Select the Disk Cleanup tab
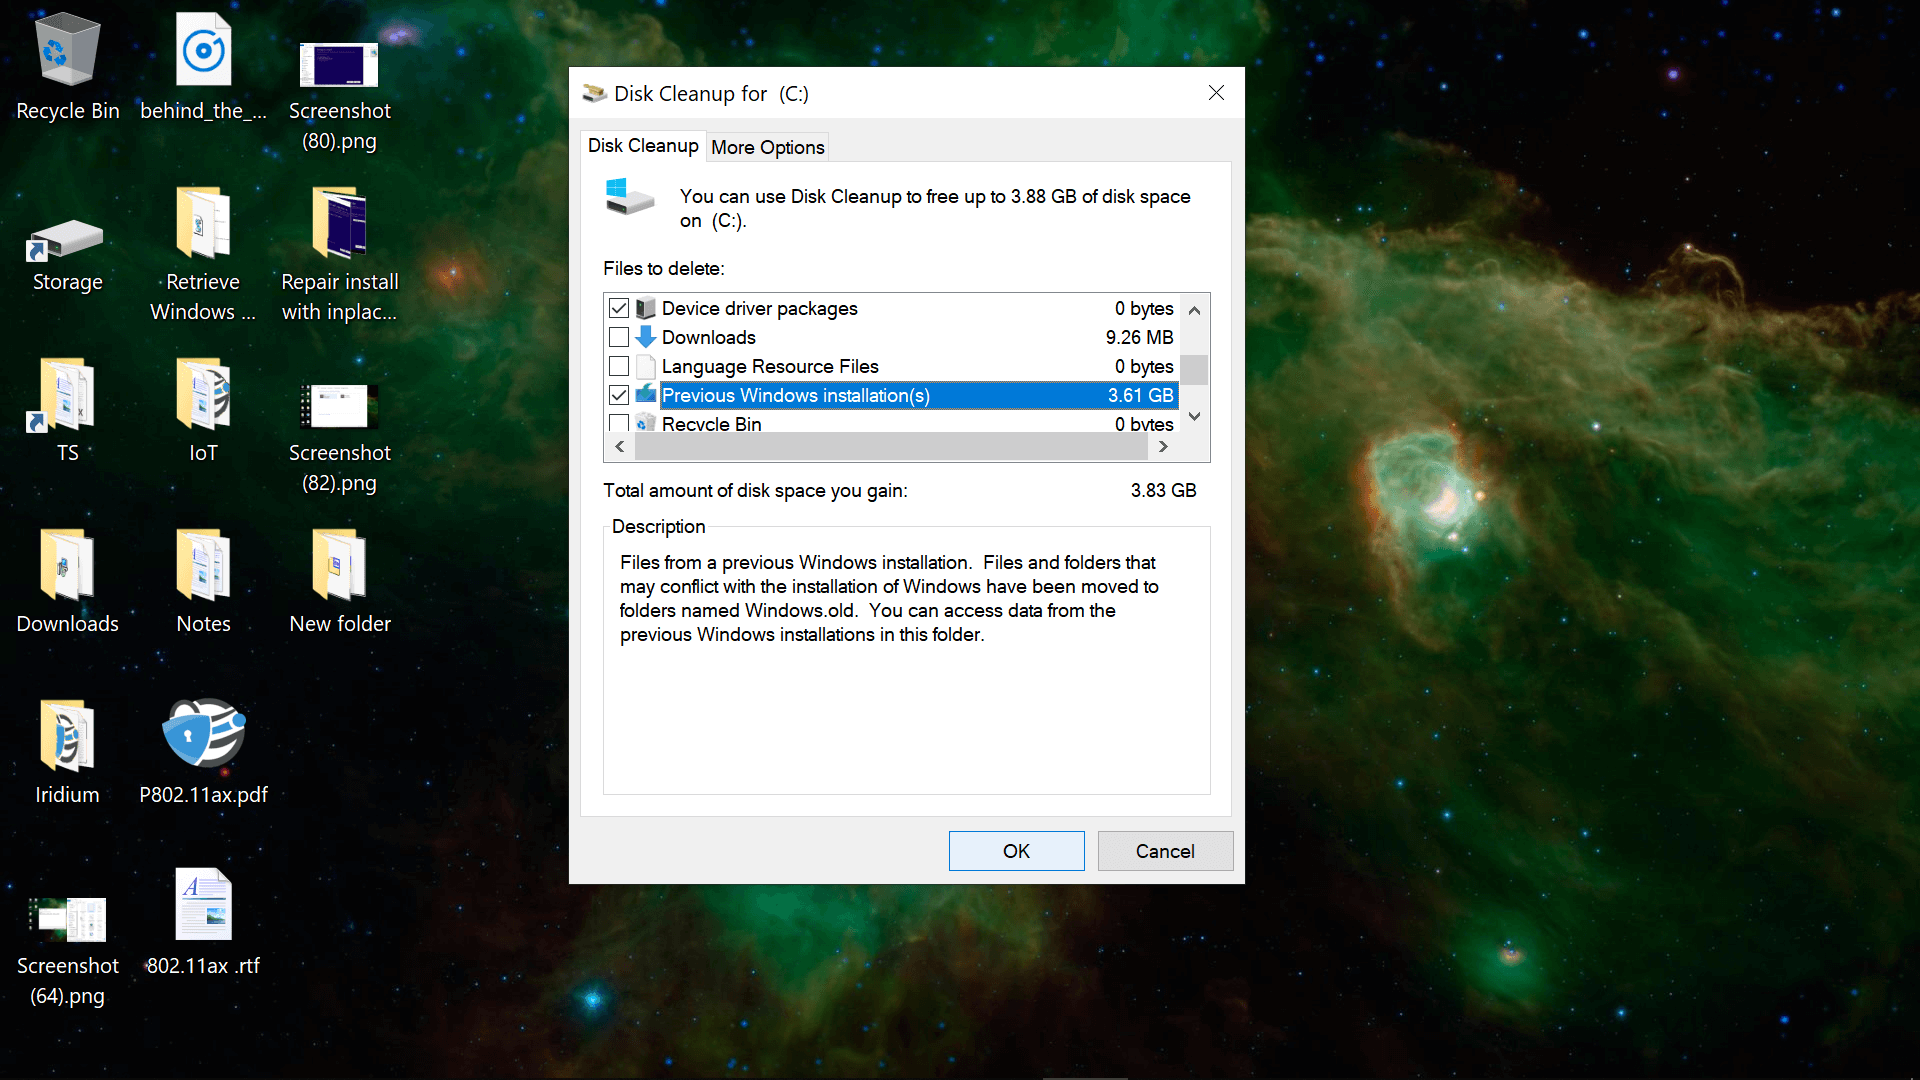Image resolution: width=1920 pixels, height=1080 pixels. coord(643,146)
